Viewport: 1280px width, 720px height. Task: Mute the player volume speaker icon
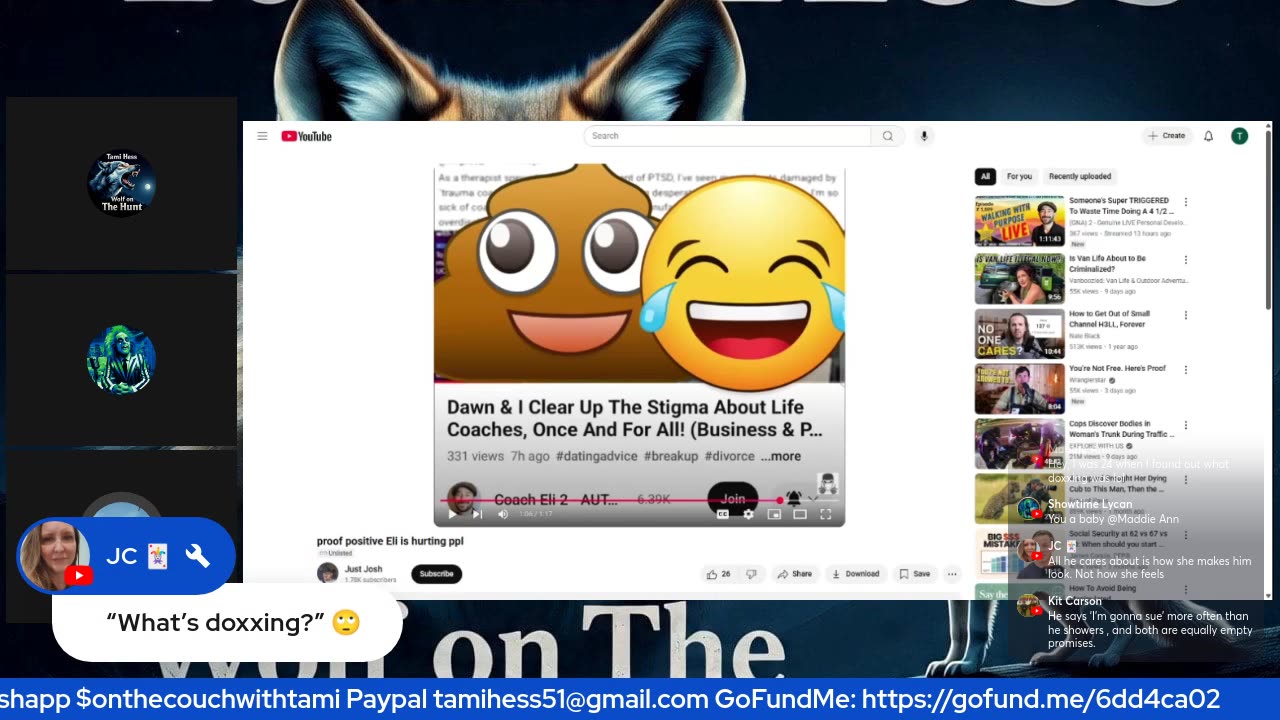503,514
